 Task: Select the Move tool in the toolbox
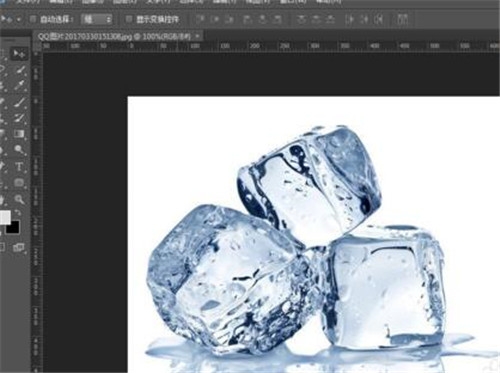point(19,54)
